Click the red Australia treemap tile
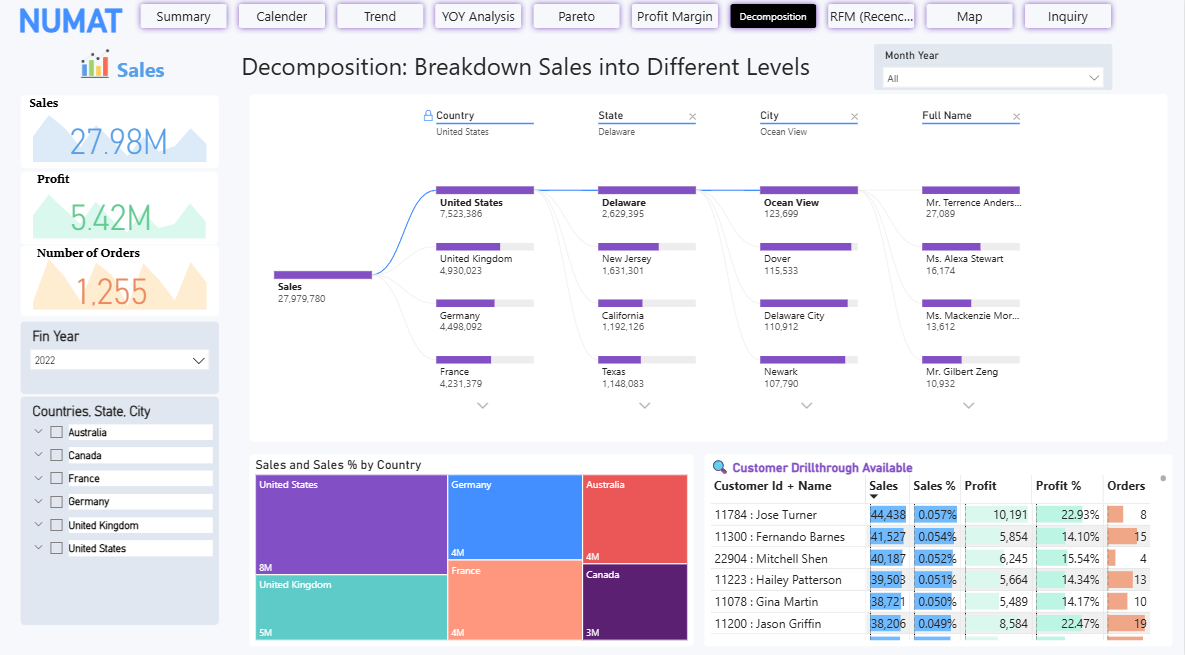Image resolution: width=1185 pixels, height=655 pixels. (635, 518)
